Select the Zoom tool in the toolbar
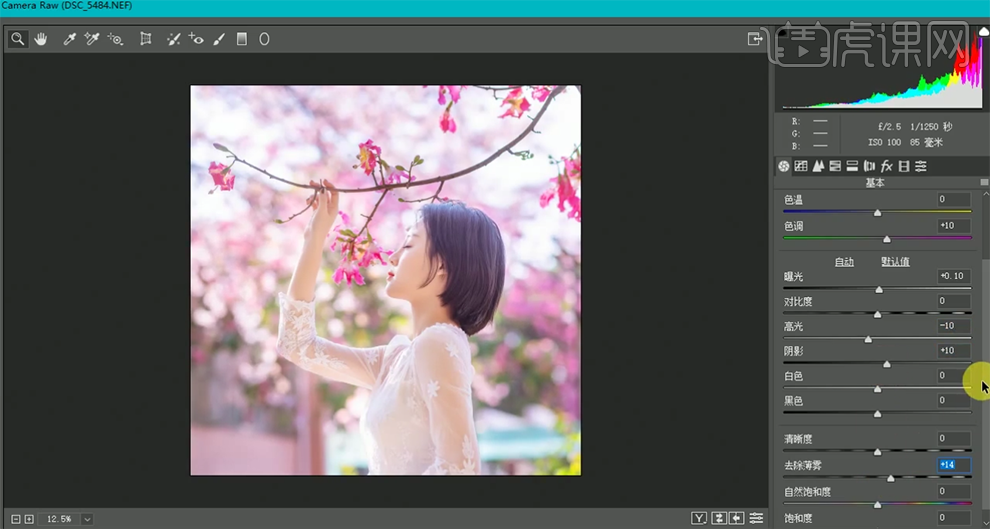The image size is (990, 529). click(17, 39)
